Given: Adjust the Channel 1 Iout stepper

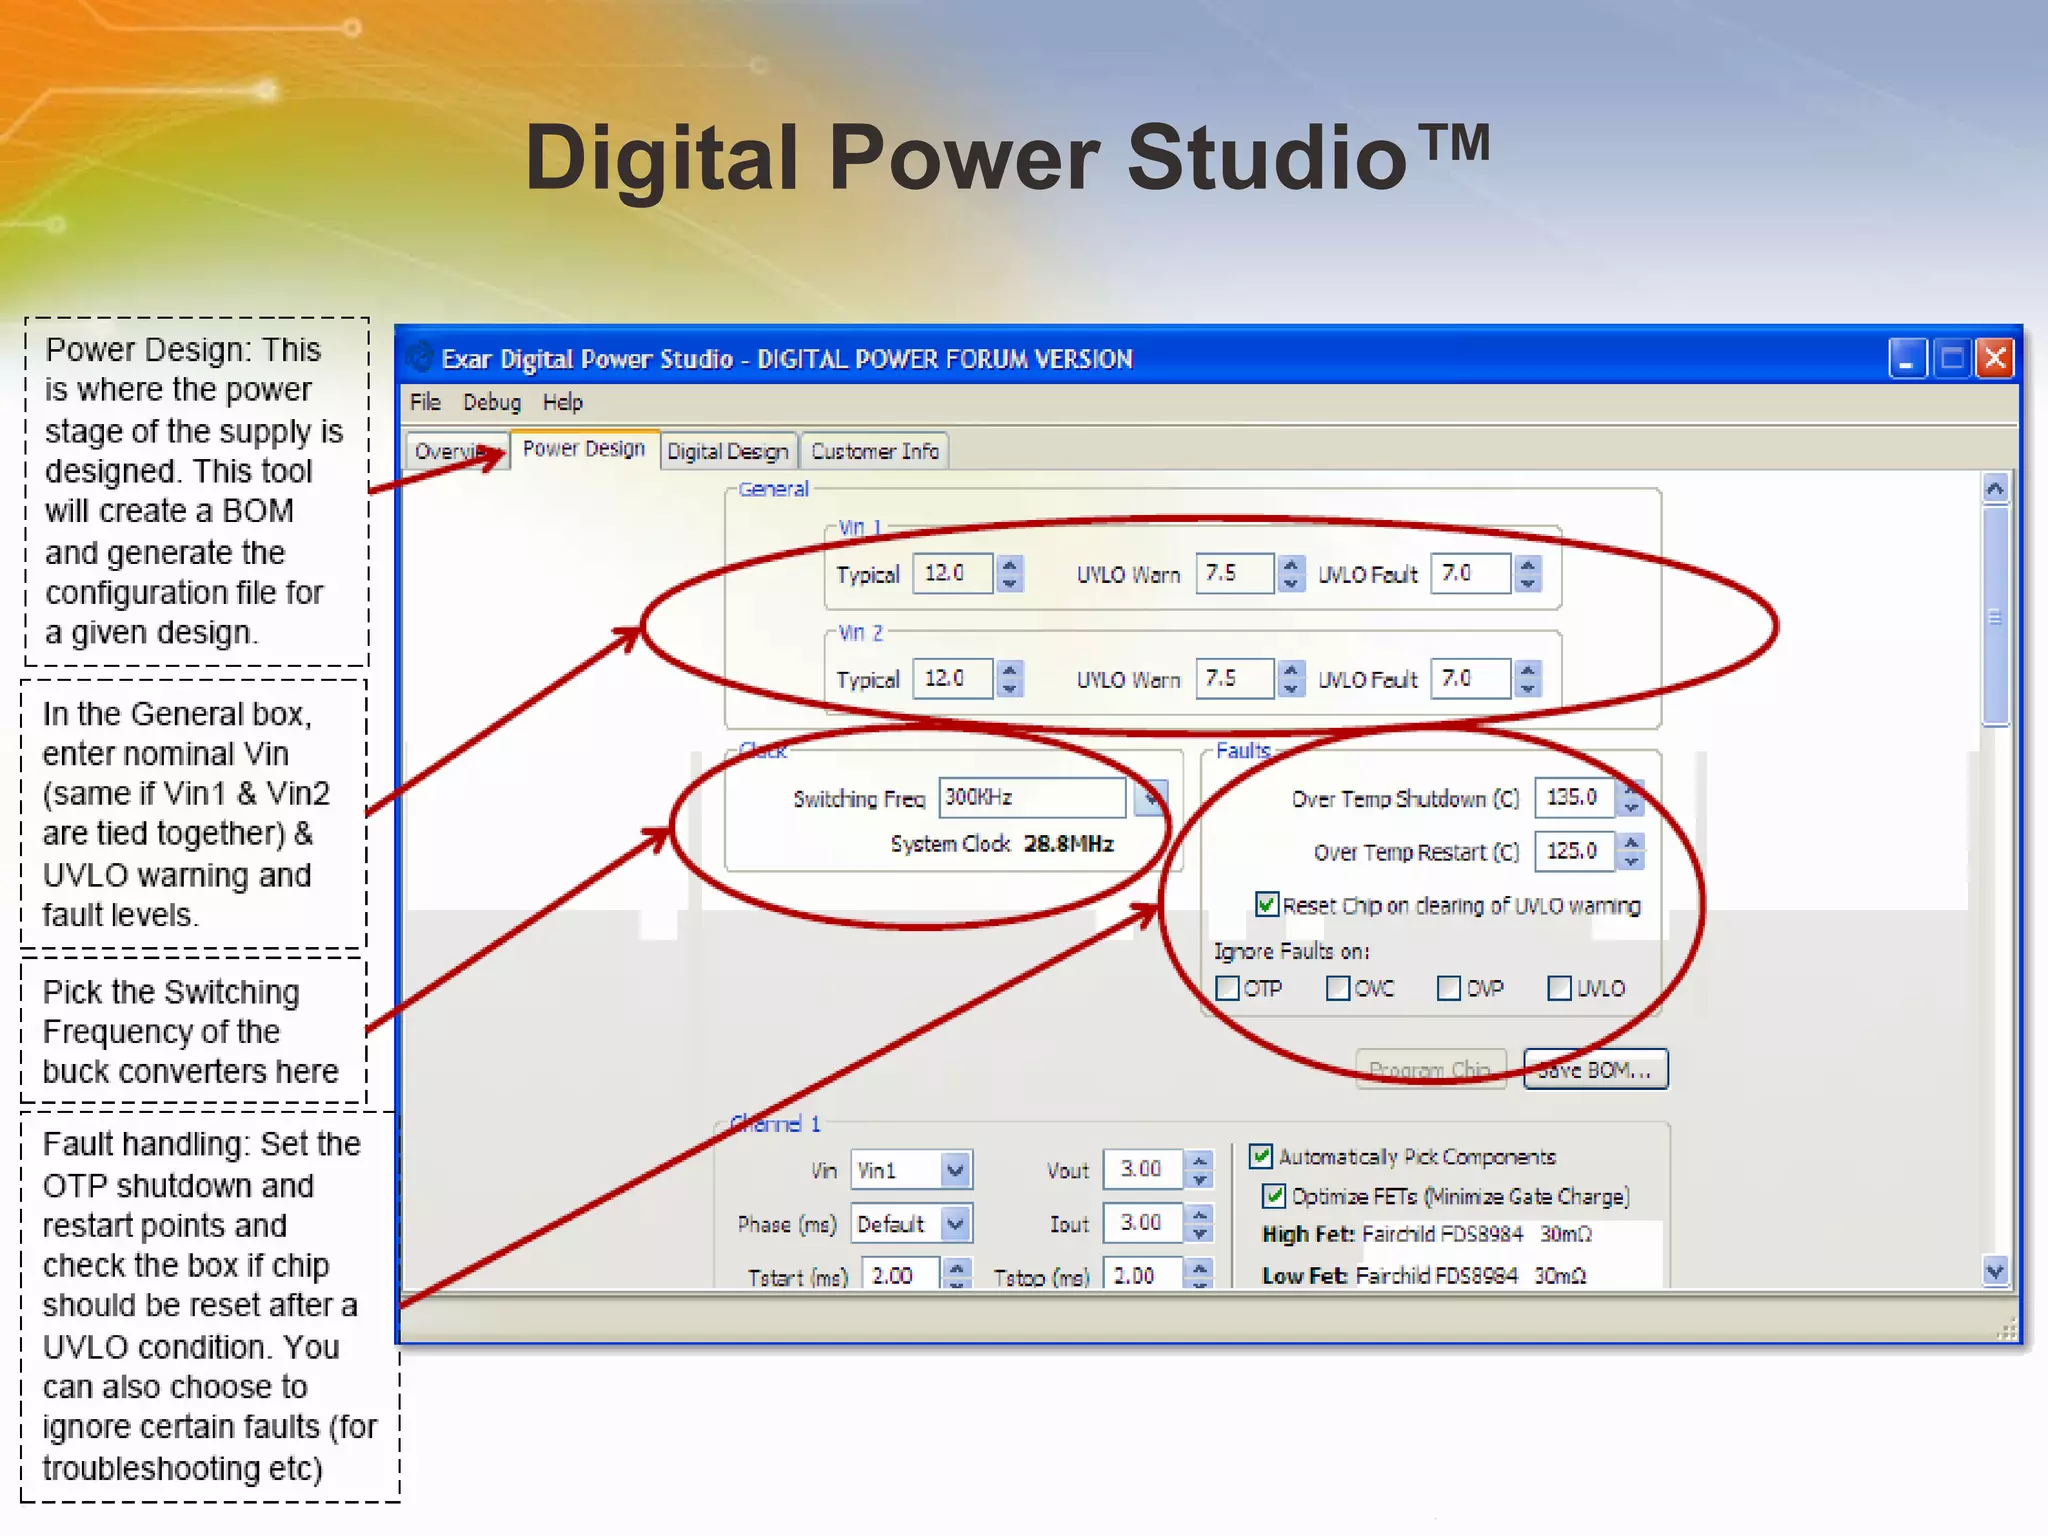Looking at the screenshot, I should point(1199,1223).
